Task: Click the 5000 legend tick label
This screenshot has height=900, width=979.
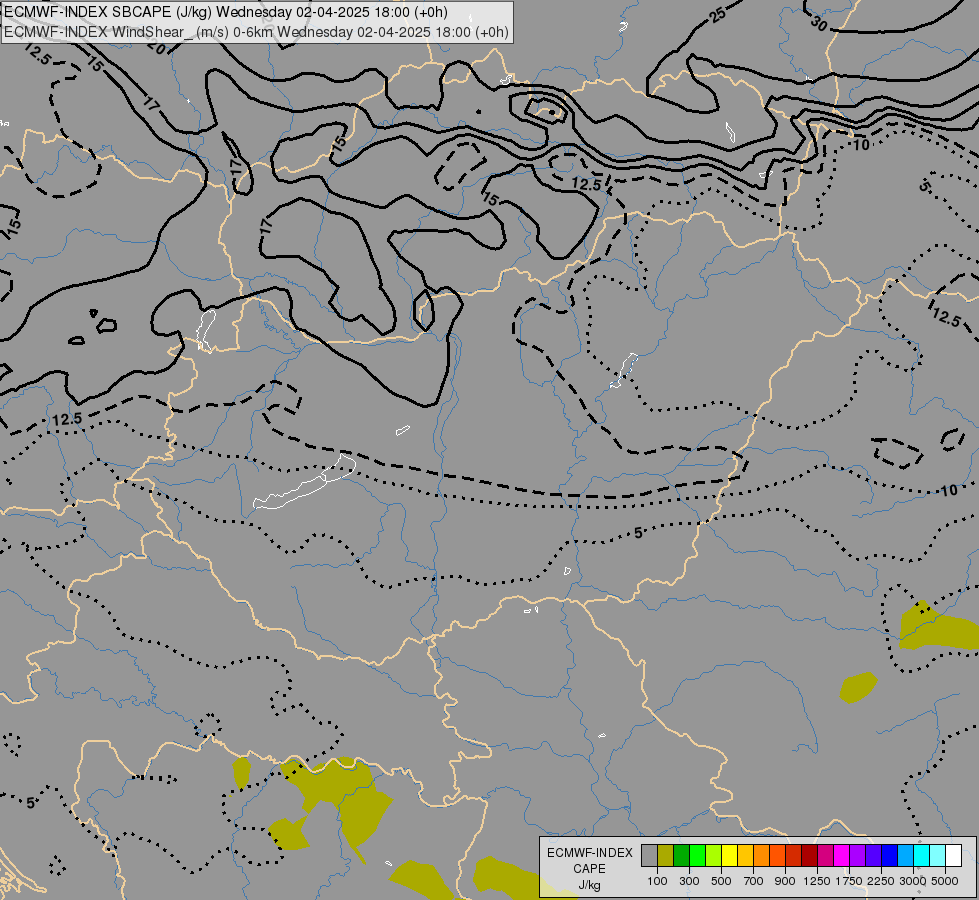Action: pyautogui.click(x=945, y=881)
